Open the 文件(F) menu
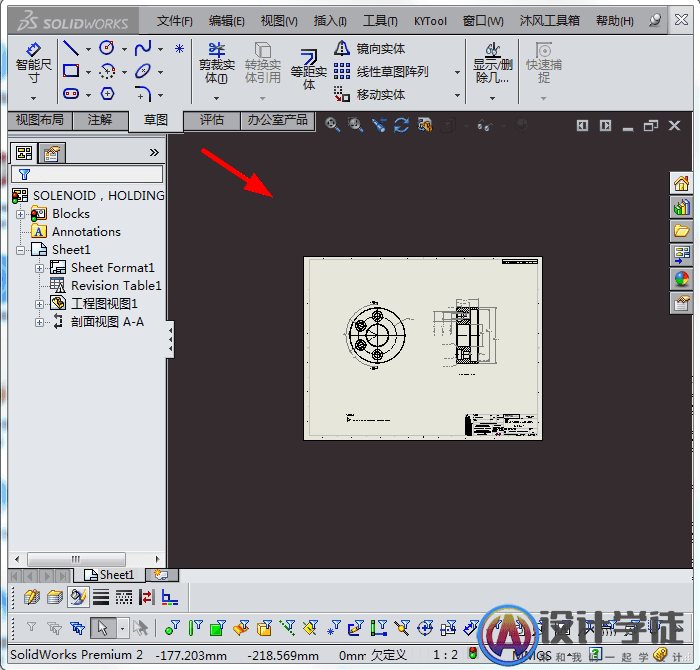 175,21
